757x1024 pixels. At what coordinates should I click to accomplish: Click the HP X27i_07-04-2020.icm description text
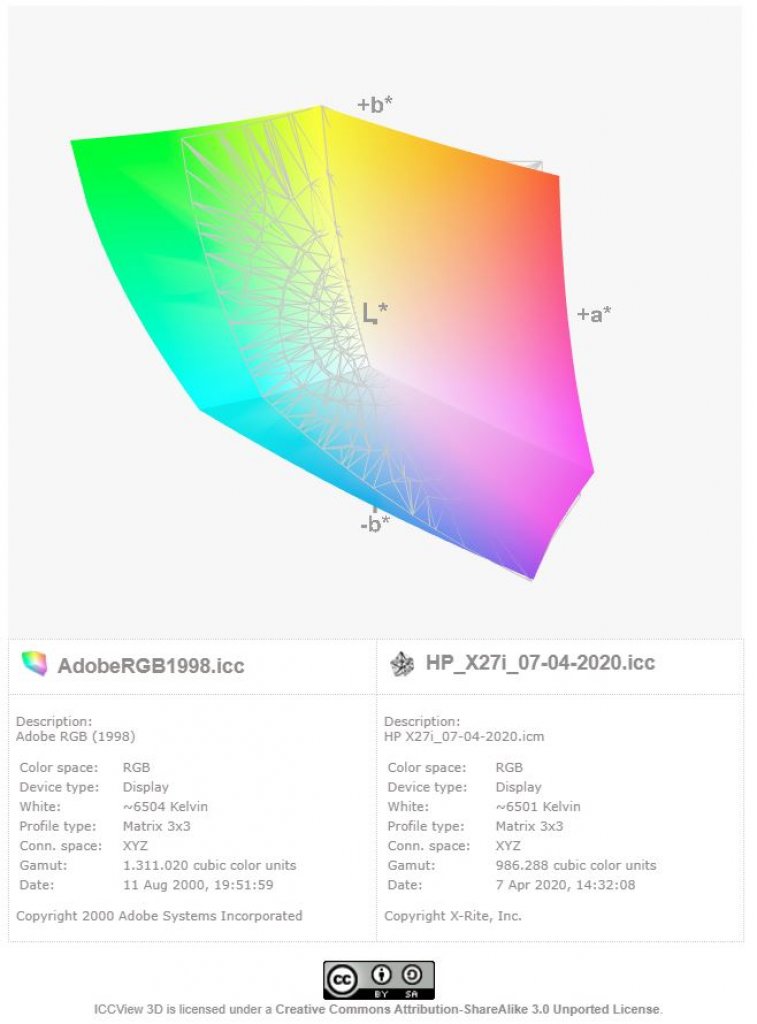[464, 737]
